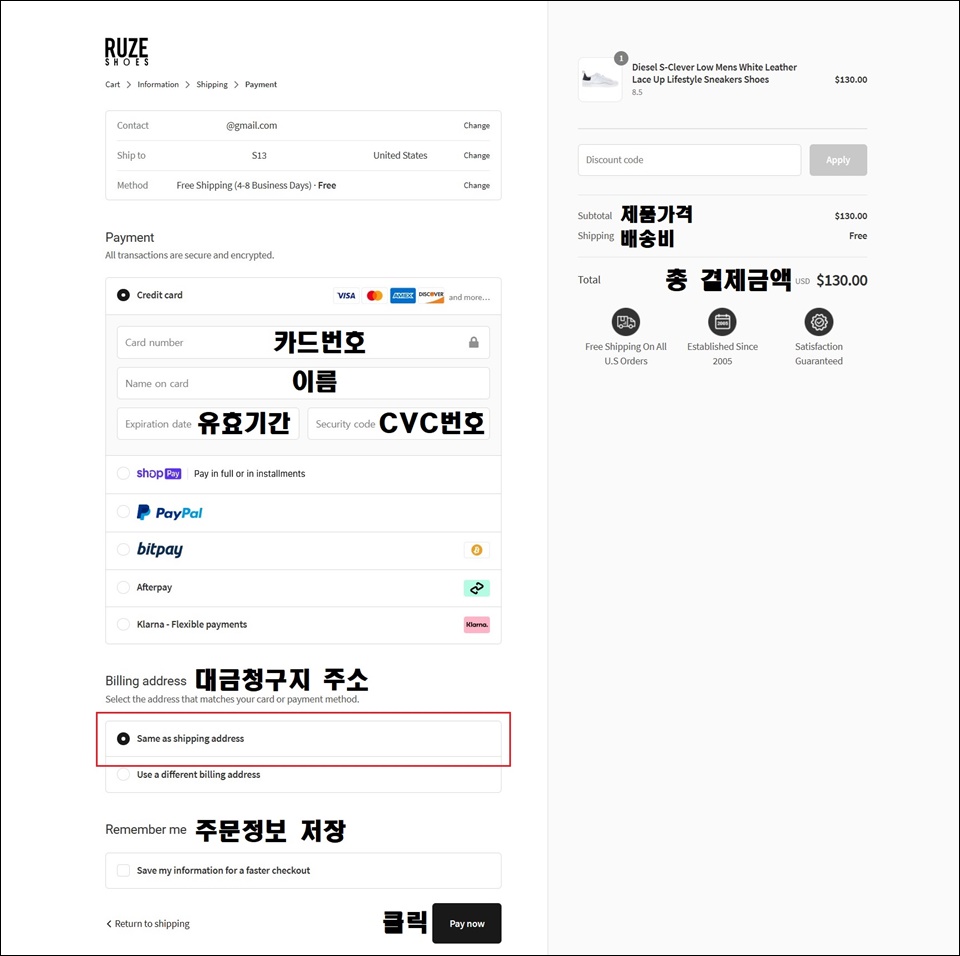Click 'Pay in full or in installments' text

coord(250,473)
